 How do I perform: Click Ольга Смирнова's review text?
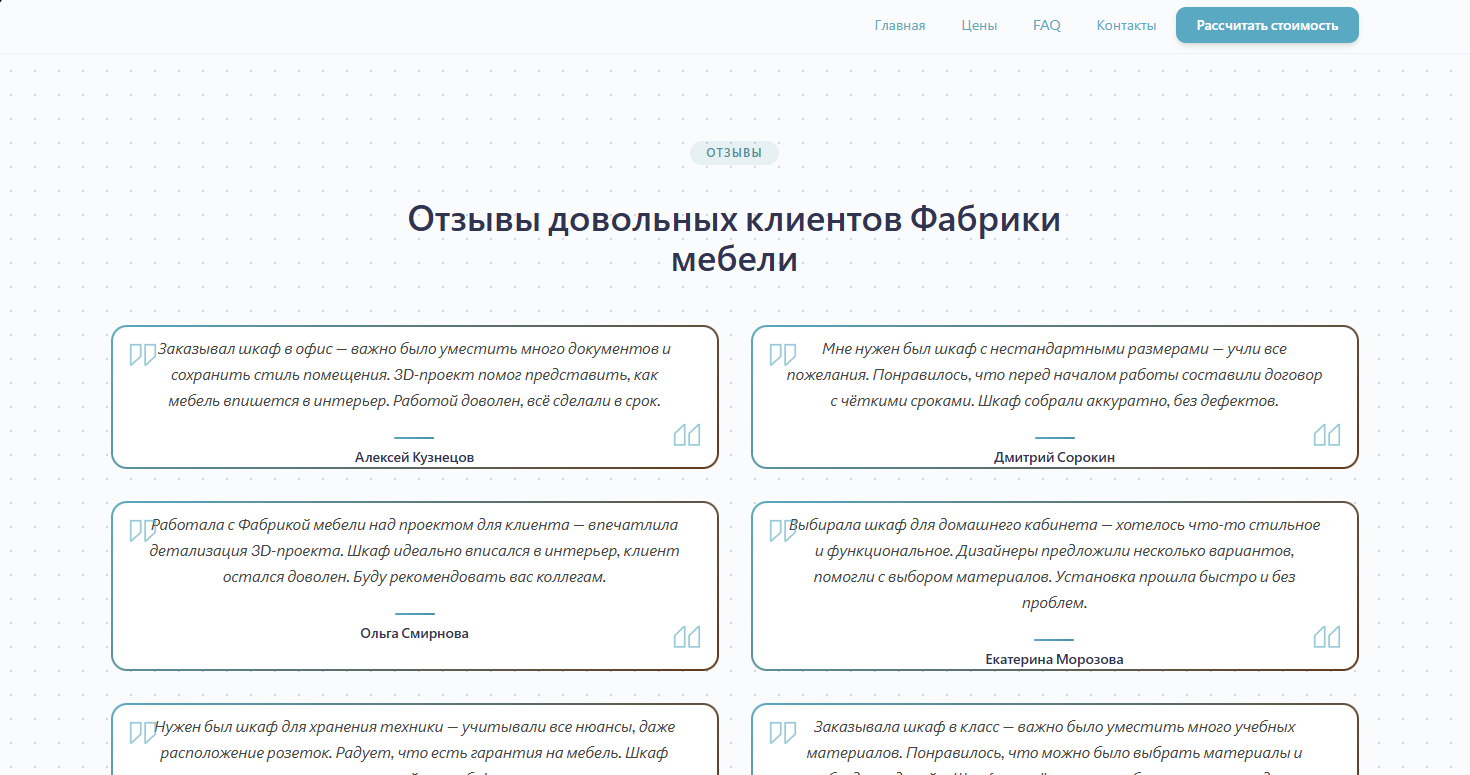(414, 551)
